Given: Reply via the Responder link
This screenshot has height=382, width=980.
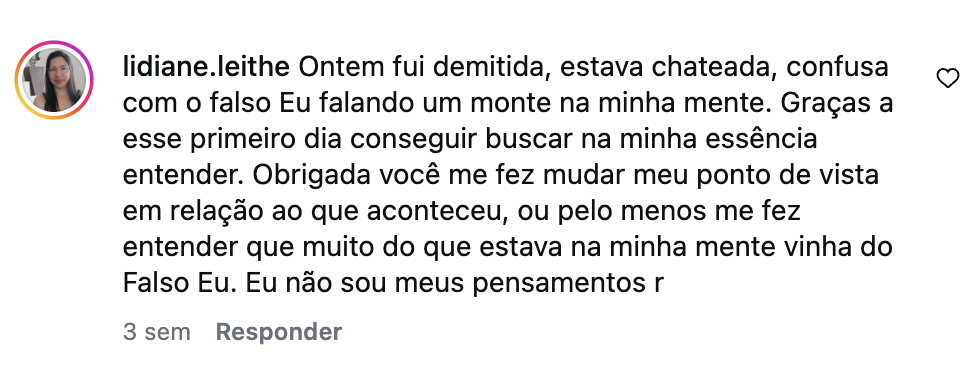Looking at the screenshot, I should [279, 331].
